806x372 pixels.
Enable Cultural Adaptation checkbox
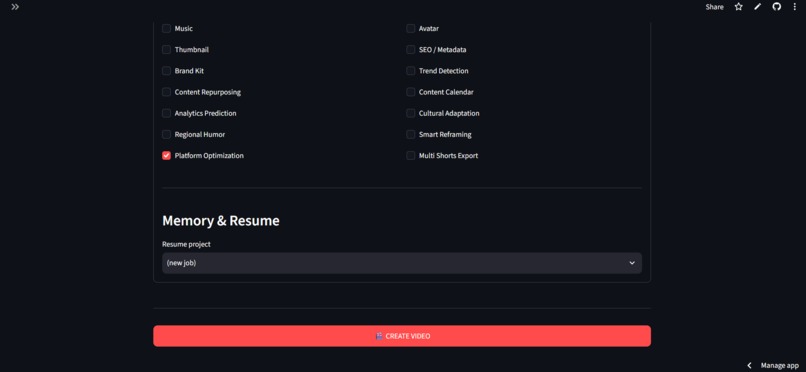411,113
